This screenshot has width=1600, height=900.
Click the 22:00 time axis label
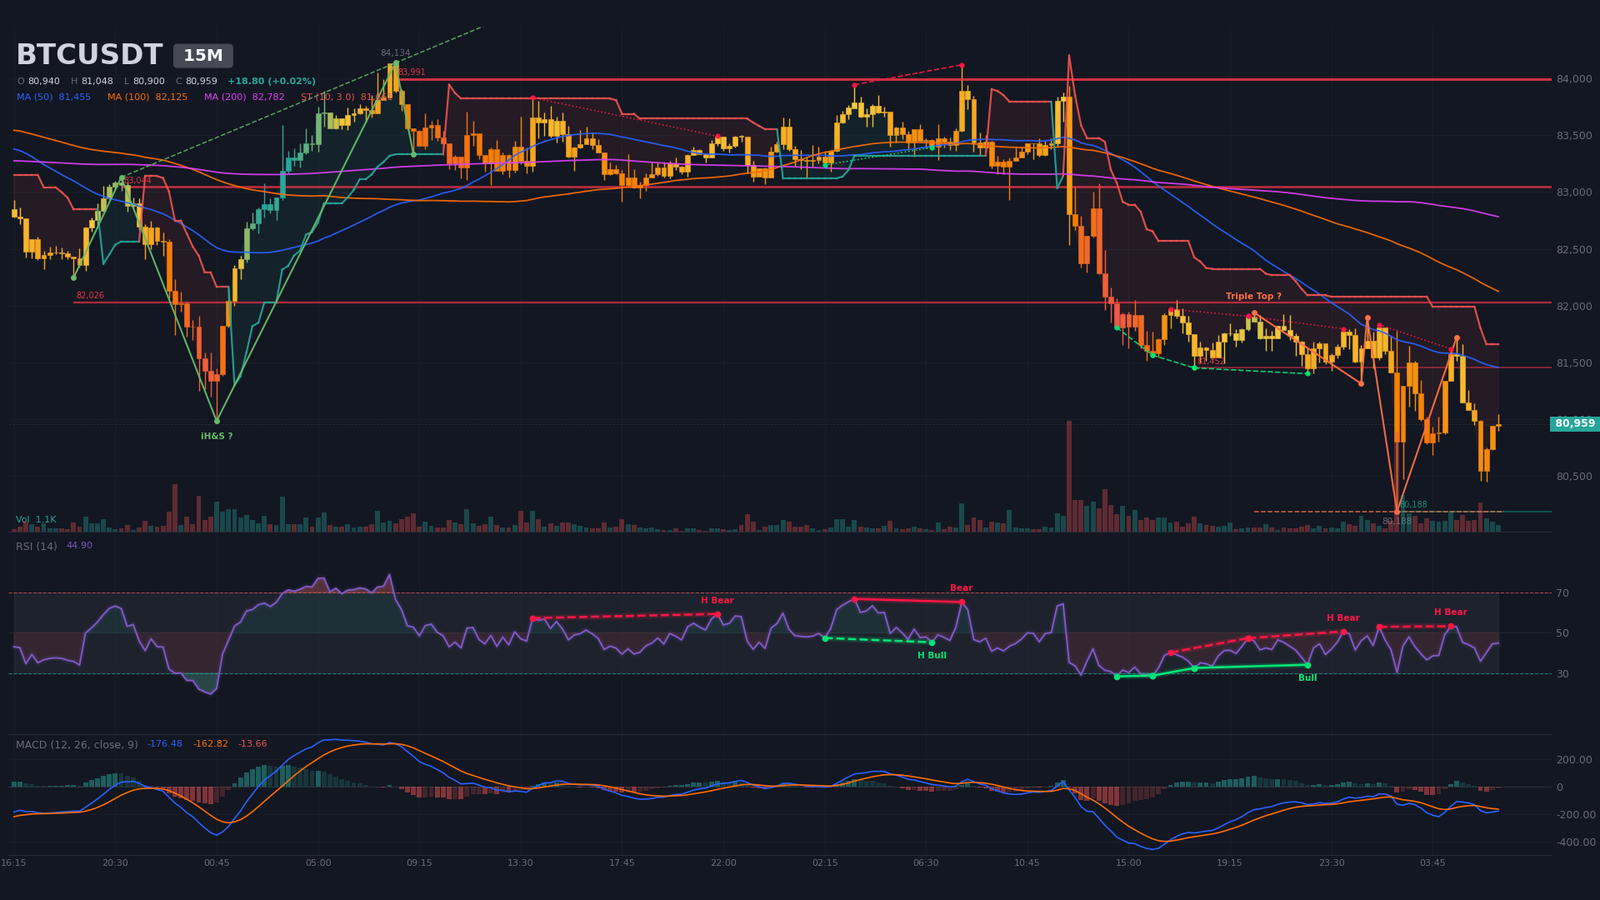[724, 862]
